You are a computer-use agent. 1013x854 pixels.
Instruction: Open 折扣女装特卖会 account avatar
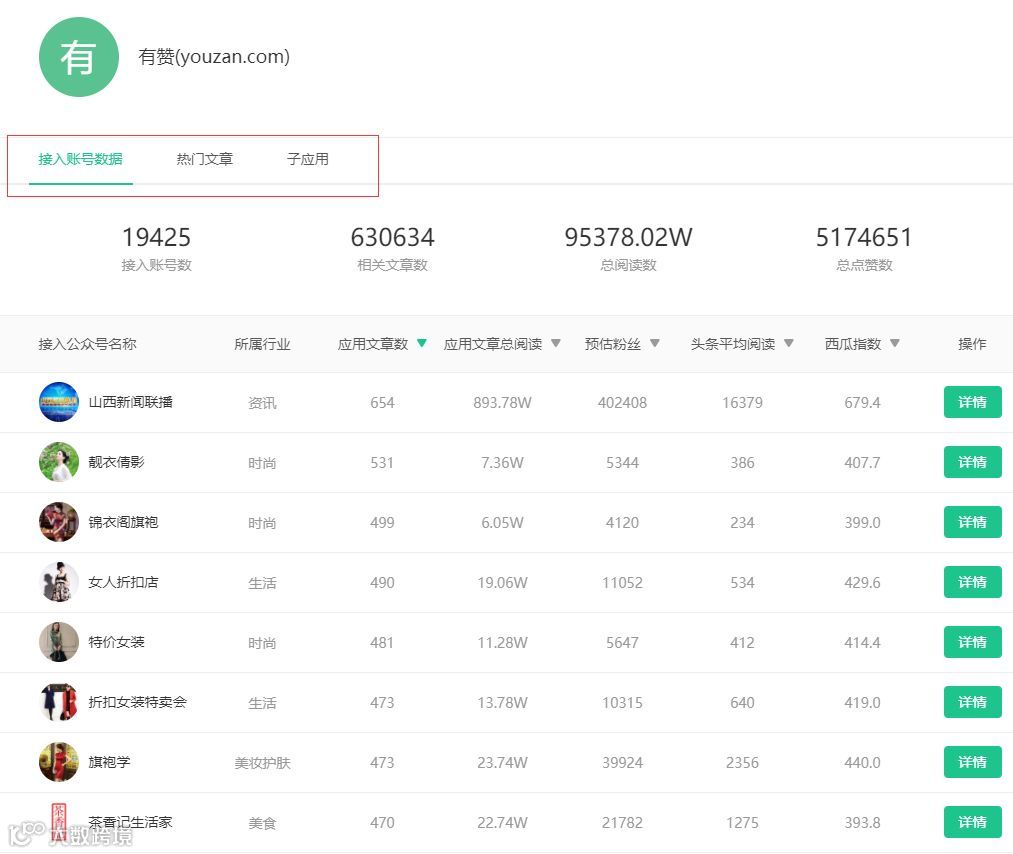tap(59, 702)
